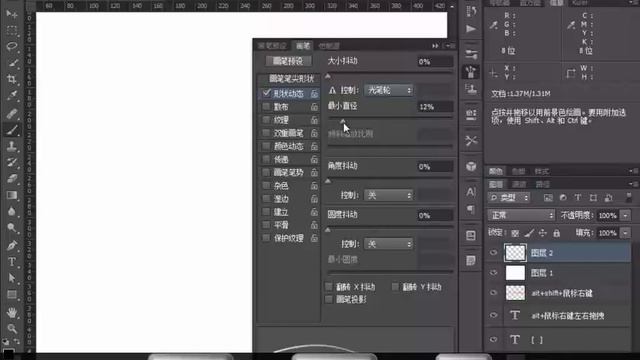Click the 最小直径 slider handle

click(x=343, y=121)
